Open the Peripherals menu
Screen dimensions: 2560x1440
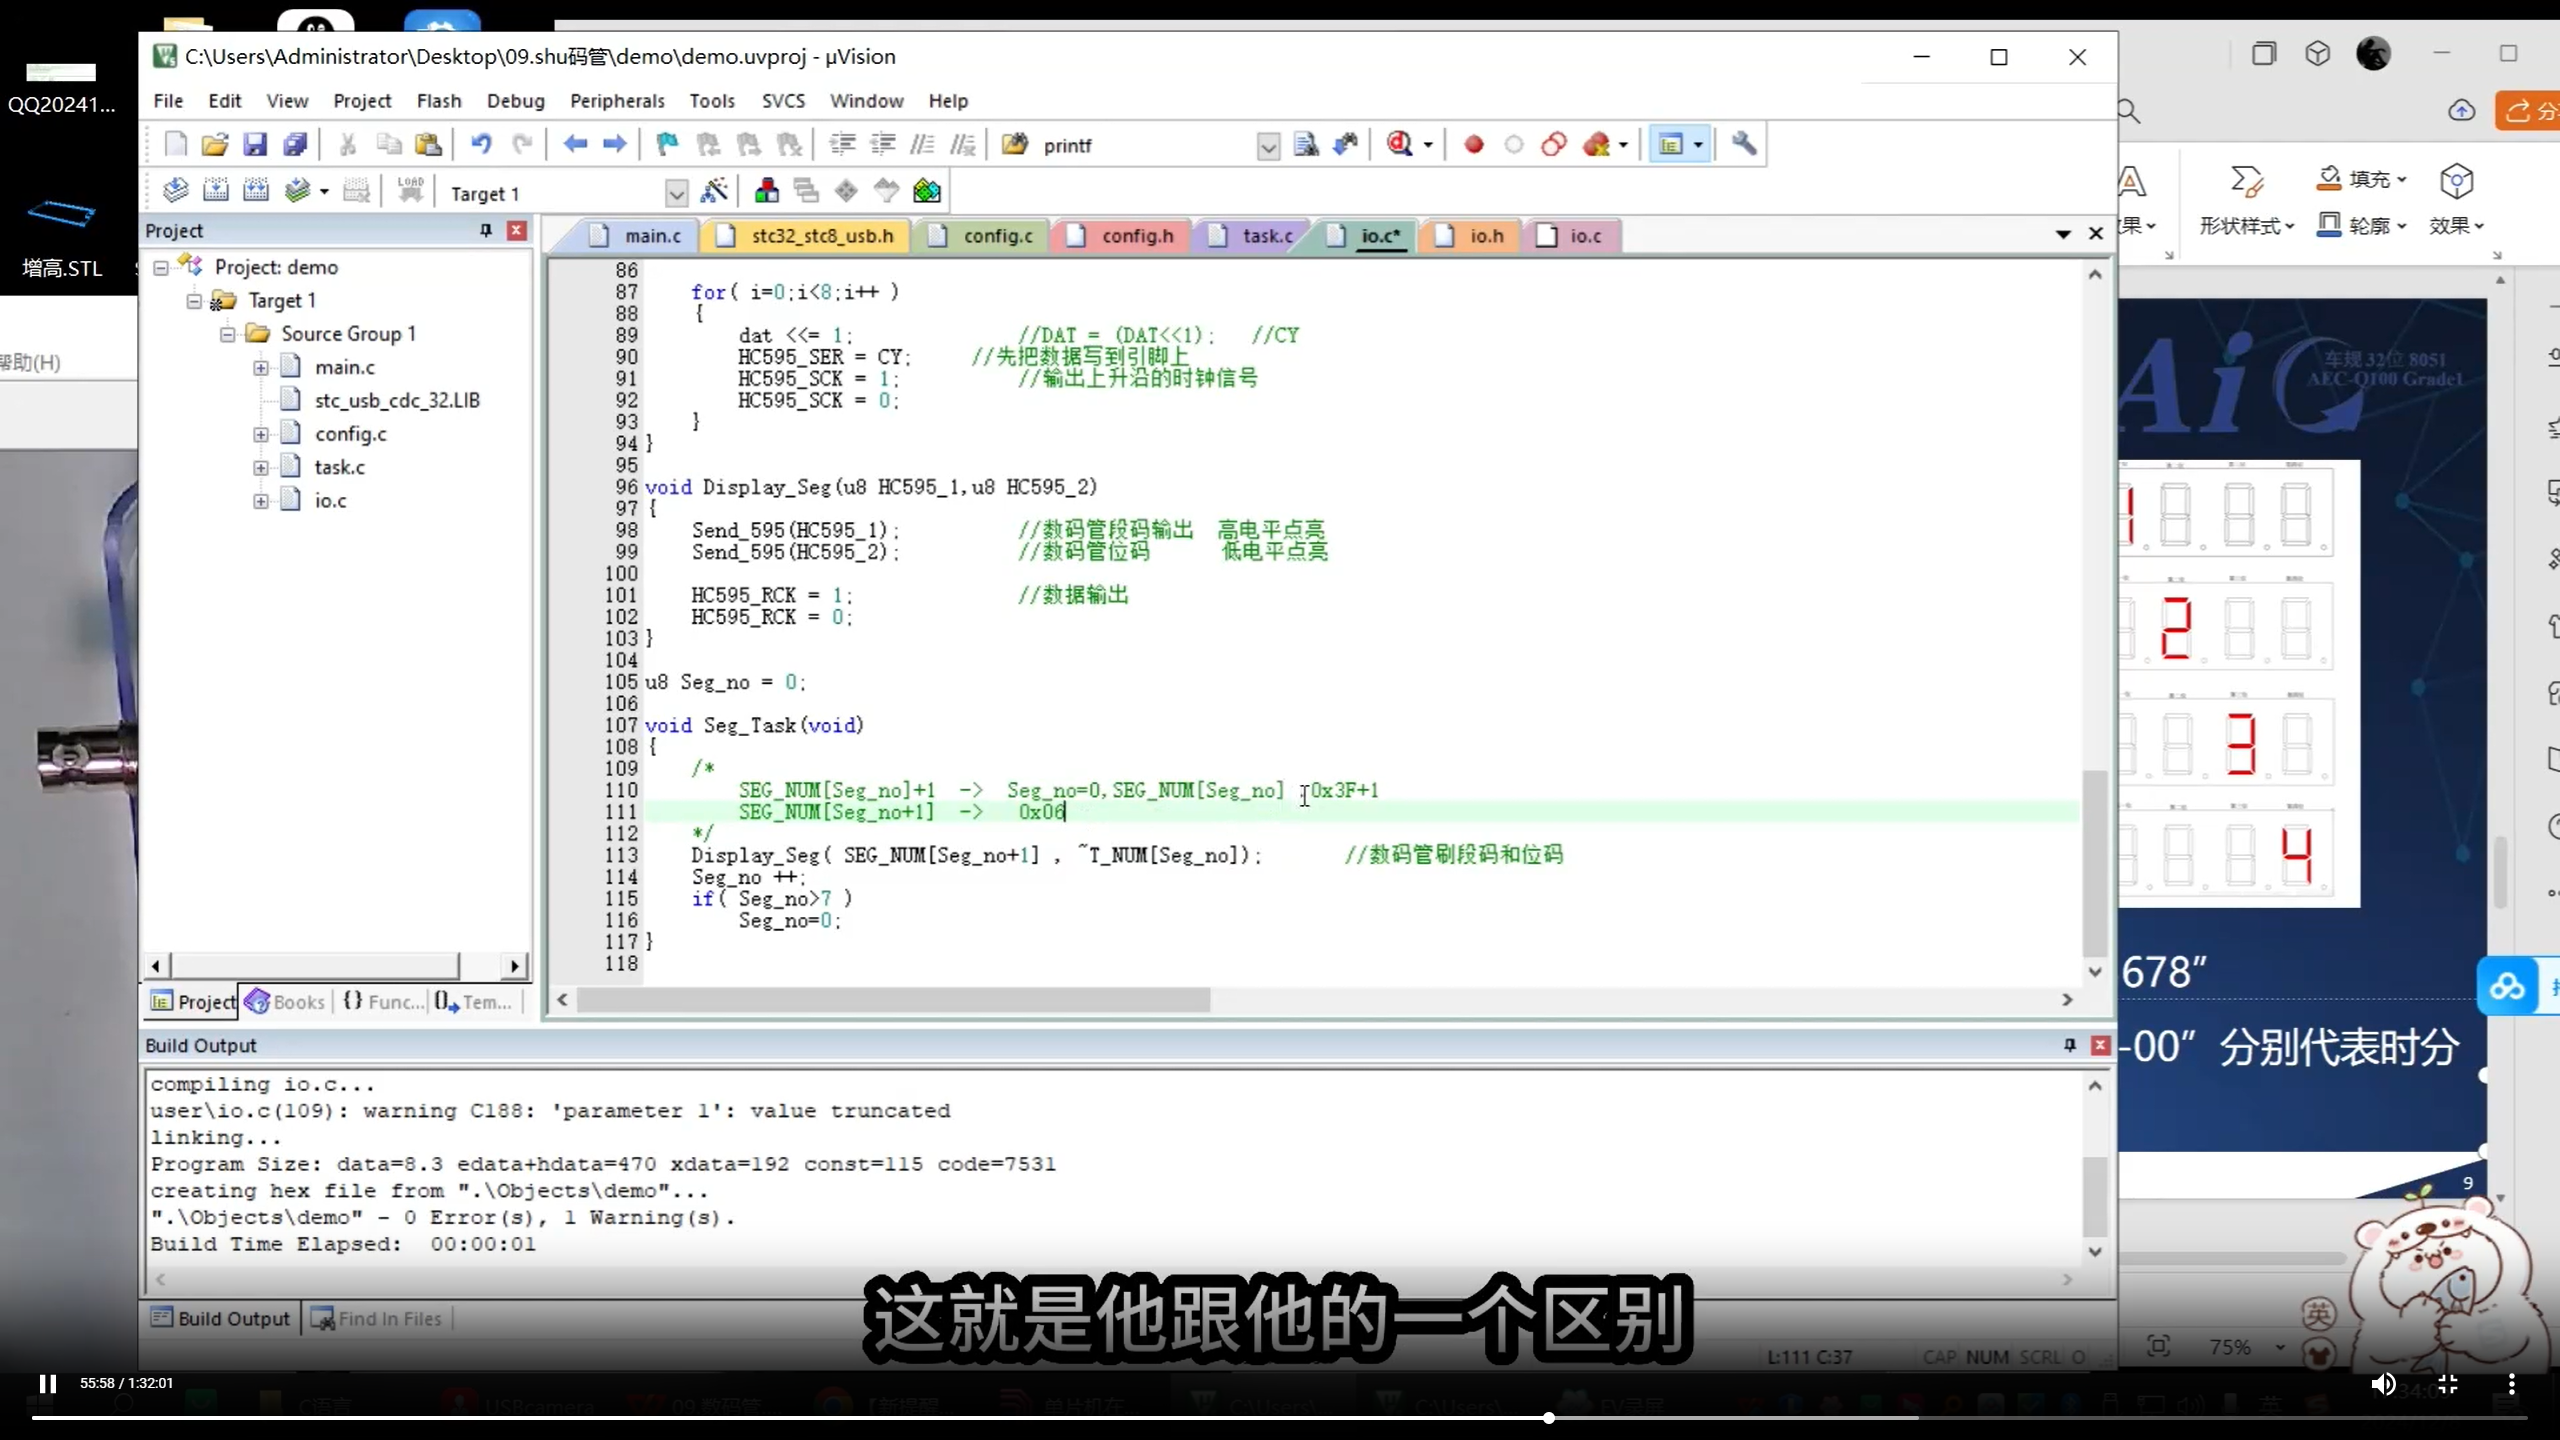pos(616,101)
